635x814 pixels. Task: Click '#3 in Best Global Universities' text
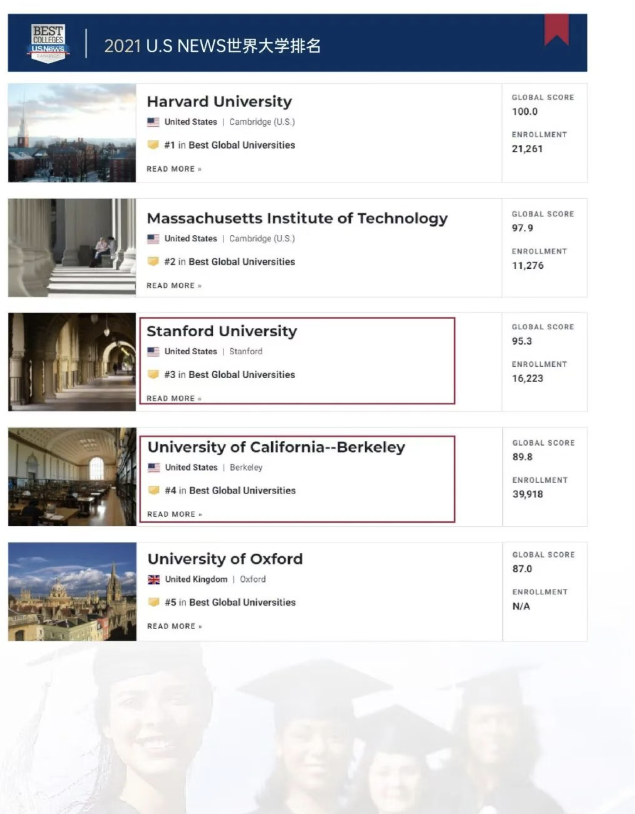pos(229,375)
